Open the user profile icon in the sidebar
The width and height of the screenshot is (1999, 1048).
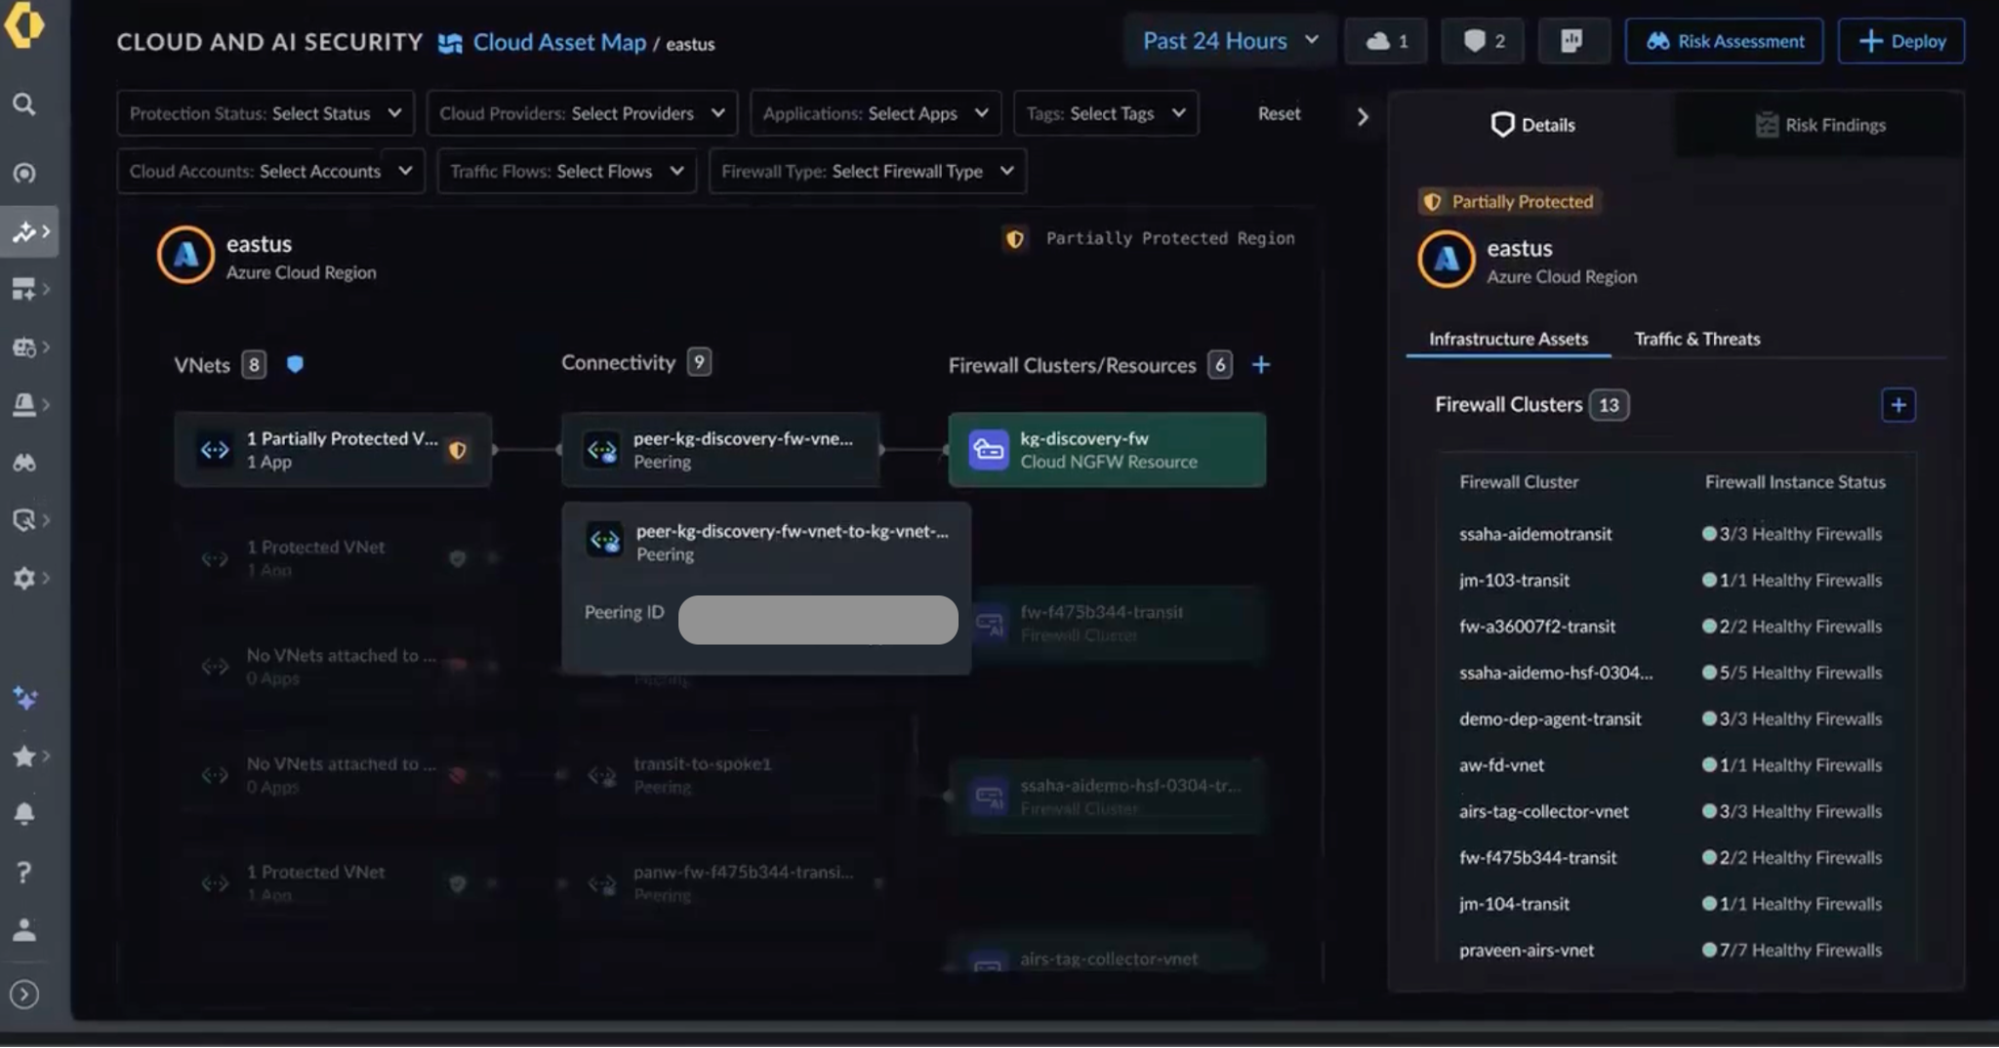[24, 930]
